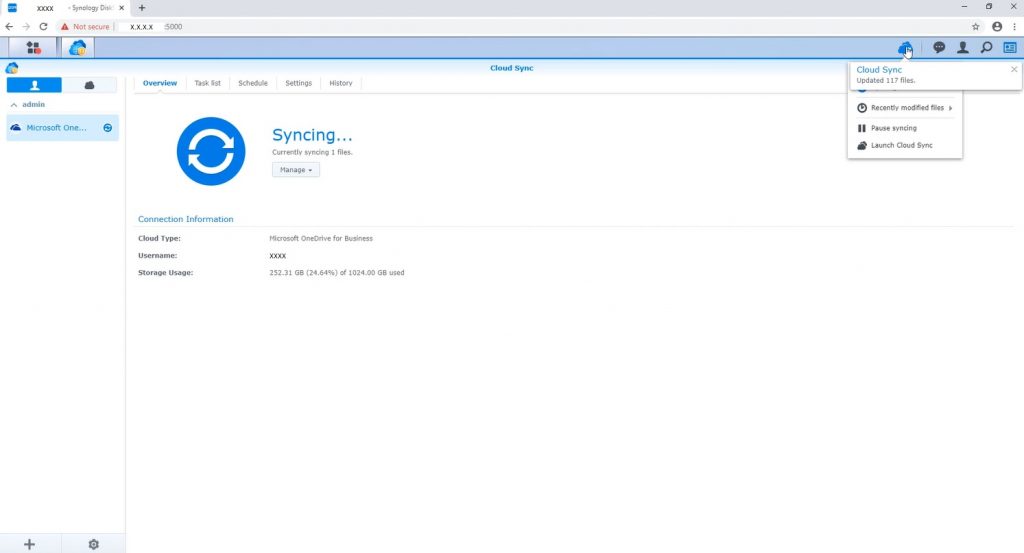The height and width of the screenshot is (553, 1024).
Task: Open the Settings tab
Action: coord(298,83)
